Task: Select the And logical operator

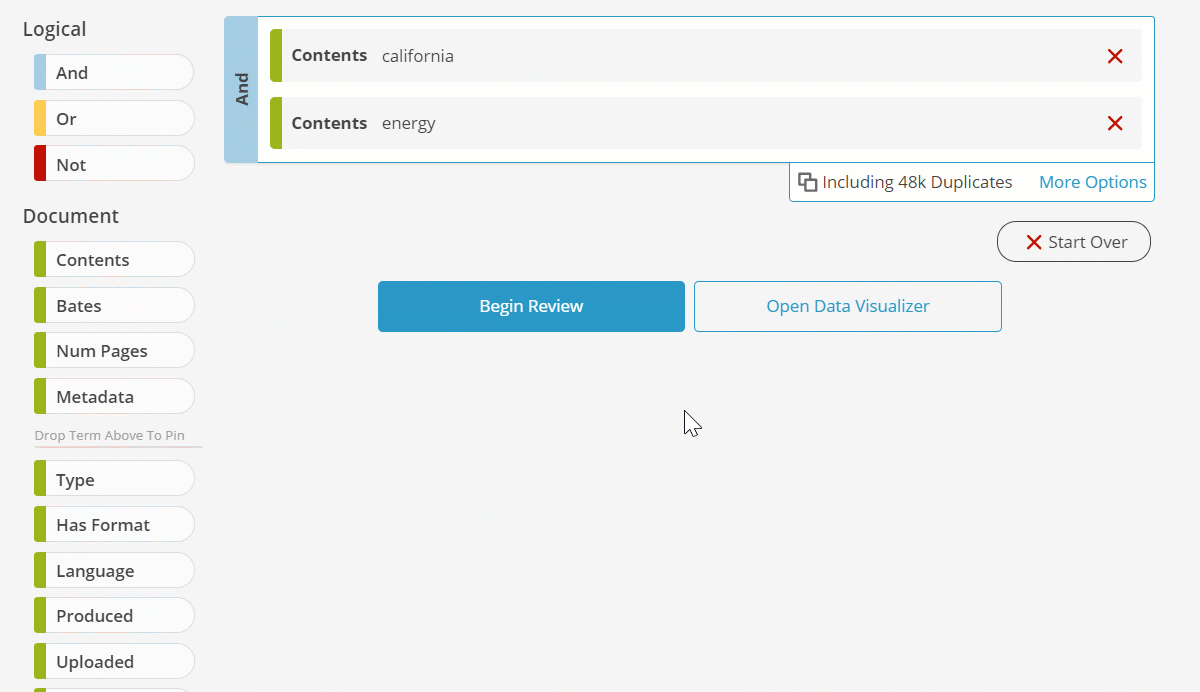Action: pyautogui.click(x=114, y=73)
